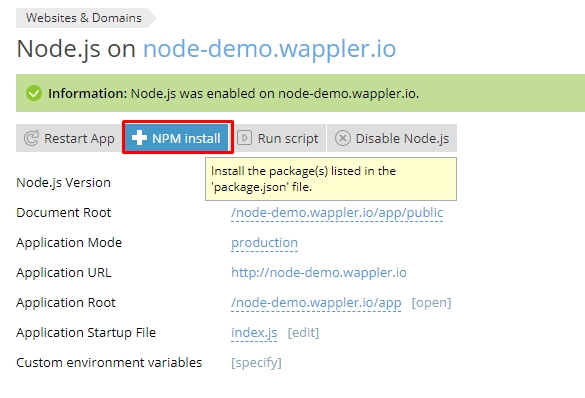The width and height of the screenshot is (585, 398).
Task: Click the [edit] link beside index.js
Action: [x=303, y=332]
